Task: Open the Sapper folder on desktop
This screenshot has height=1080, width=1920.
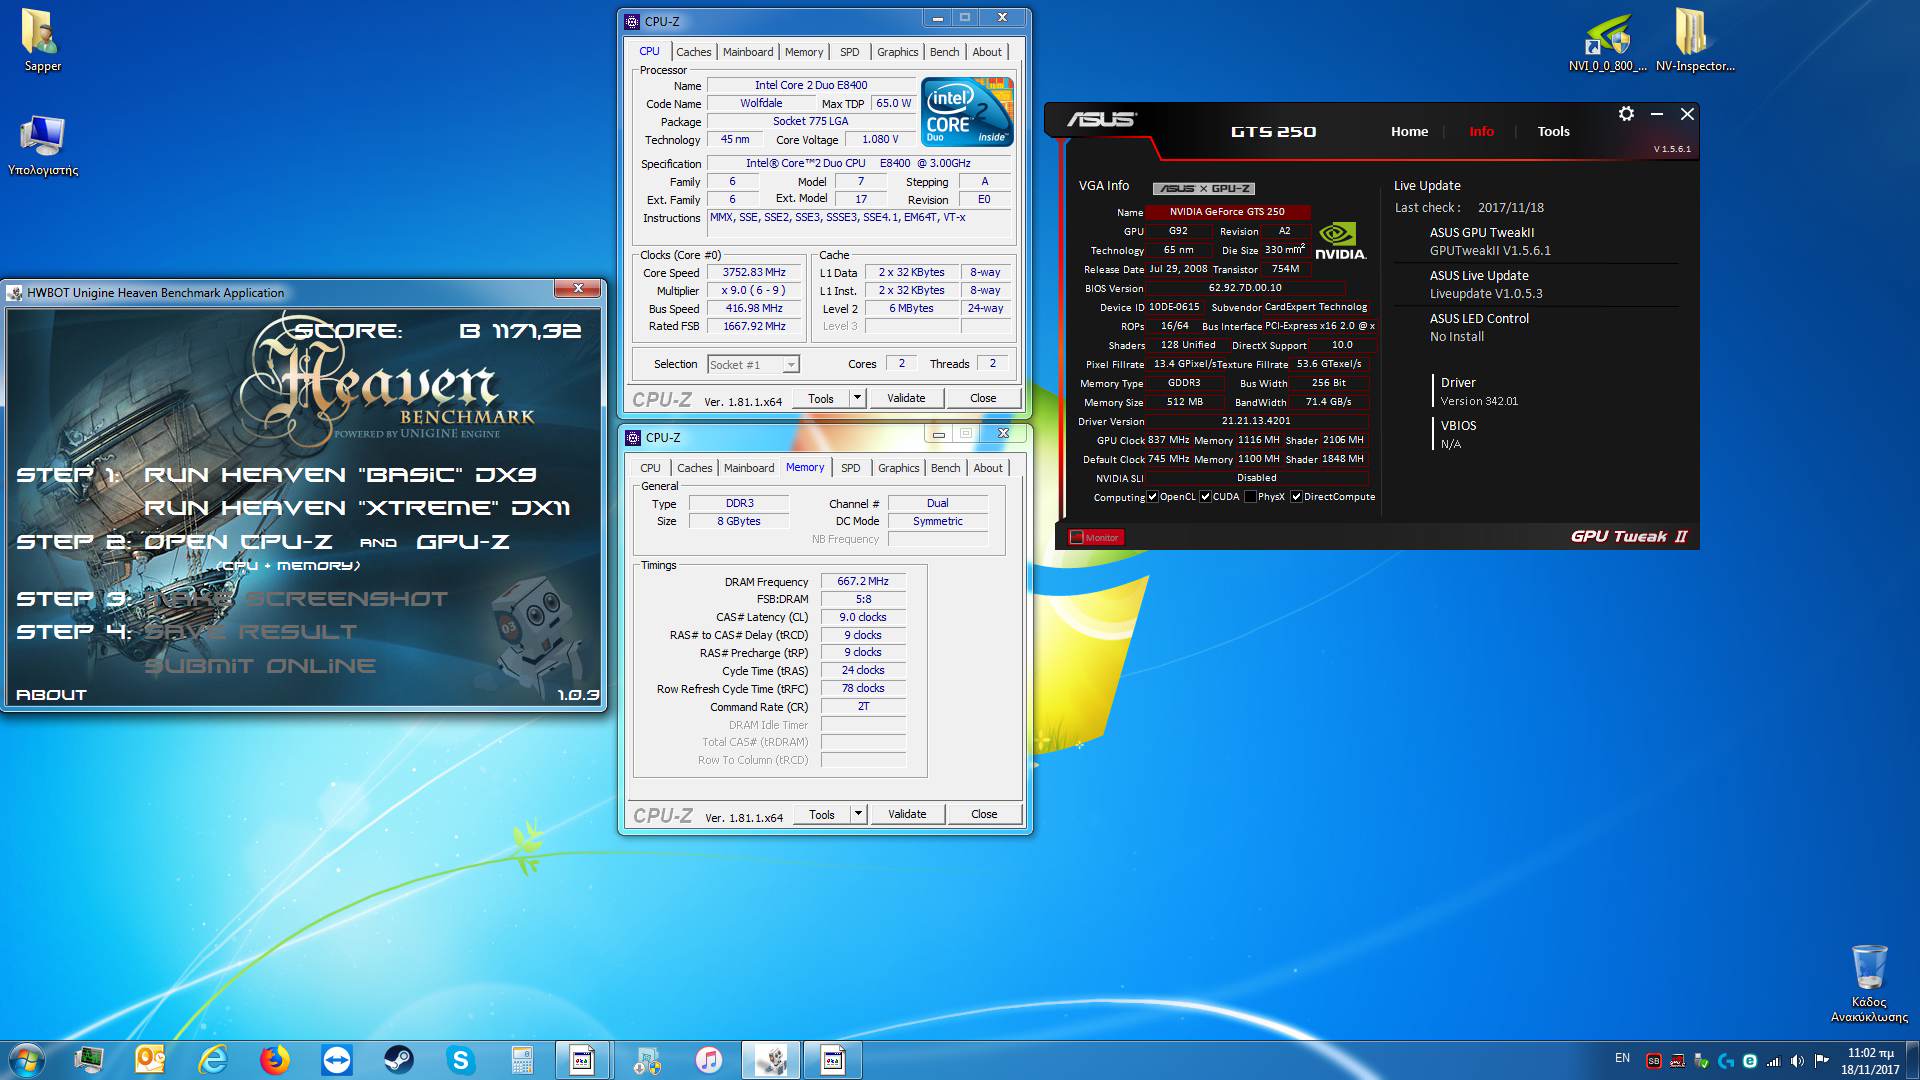Action: click(x=42, y=40)
